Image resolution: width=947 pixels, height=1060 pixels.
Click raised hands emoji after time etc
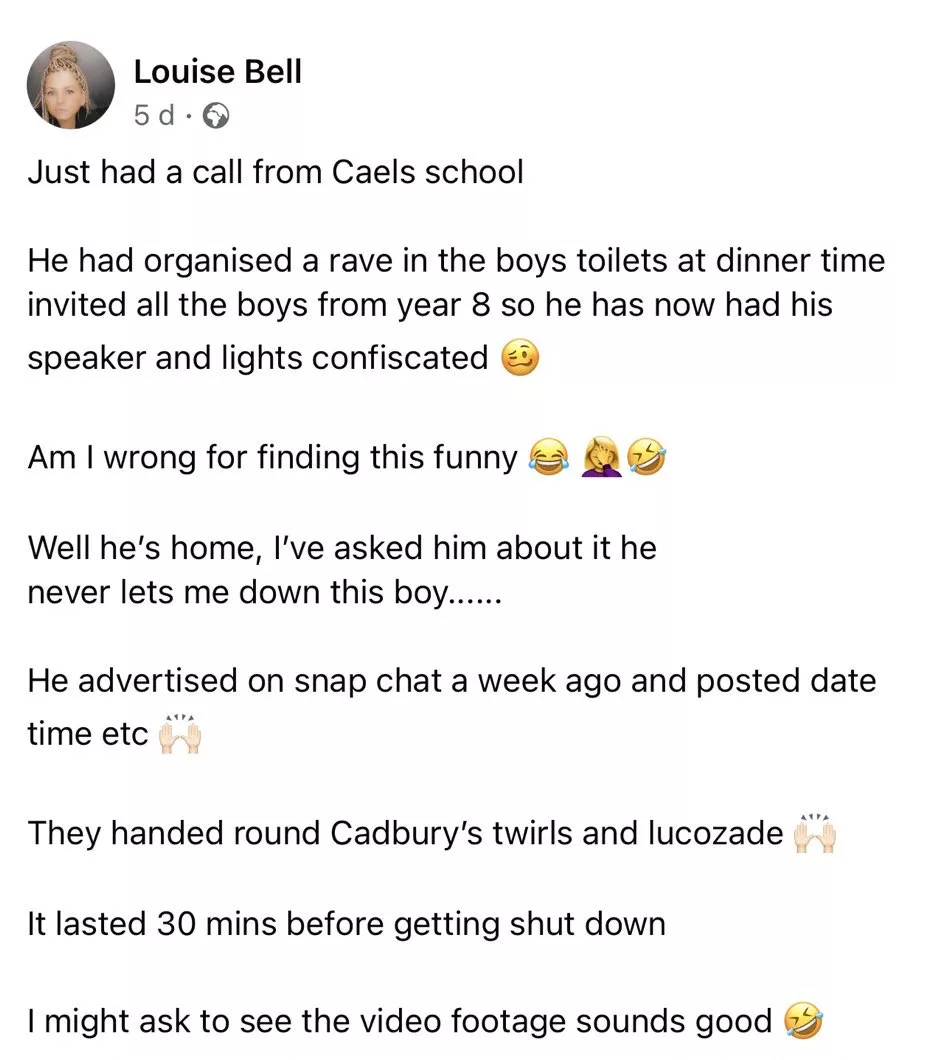click(x=180, y=733)
